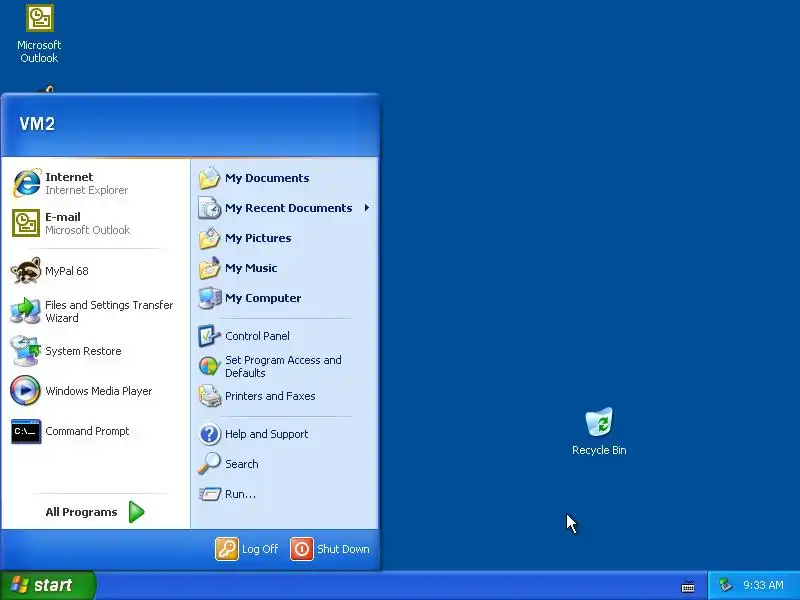
Task: Click the green start button
Action: click(47, 585)
